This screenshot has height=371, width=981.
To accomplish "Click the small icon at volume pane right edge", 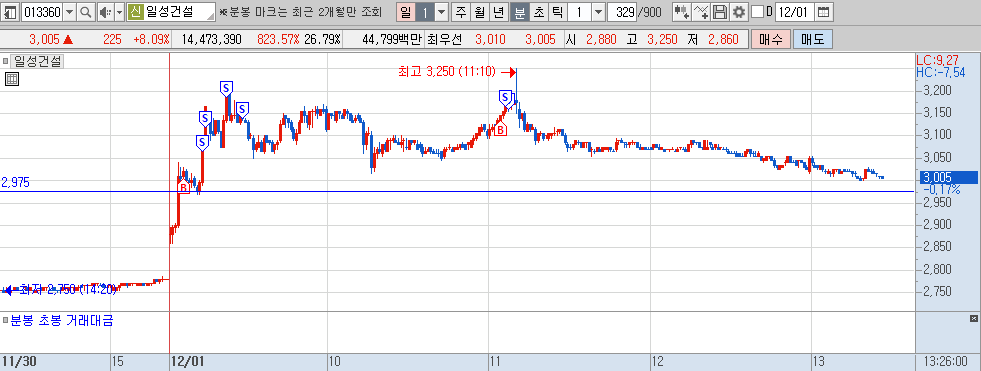I will pos(973,319).
